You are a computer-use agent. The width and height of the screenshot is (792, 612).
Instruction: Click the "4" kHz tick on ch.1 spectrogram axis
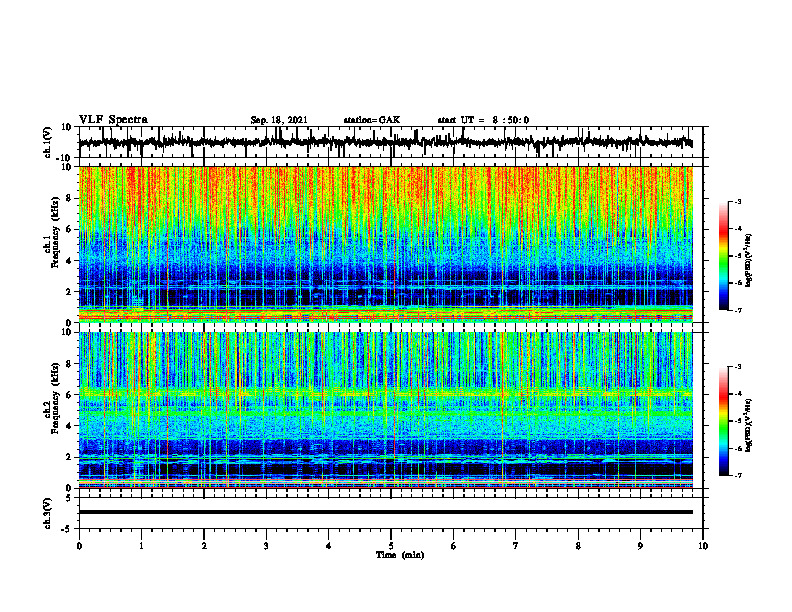coord(69,261)
